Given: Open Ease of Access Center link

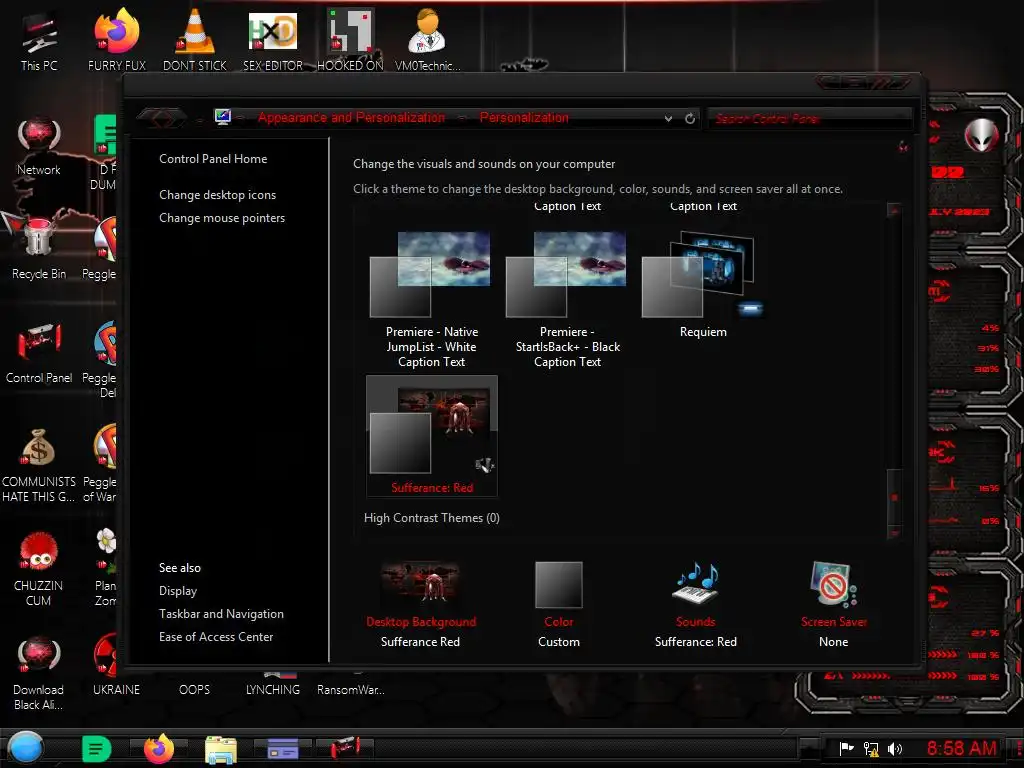Looking at the screenshot, I should (216, 636).
